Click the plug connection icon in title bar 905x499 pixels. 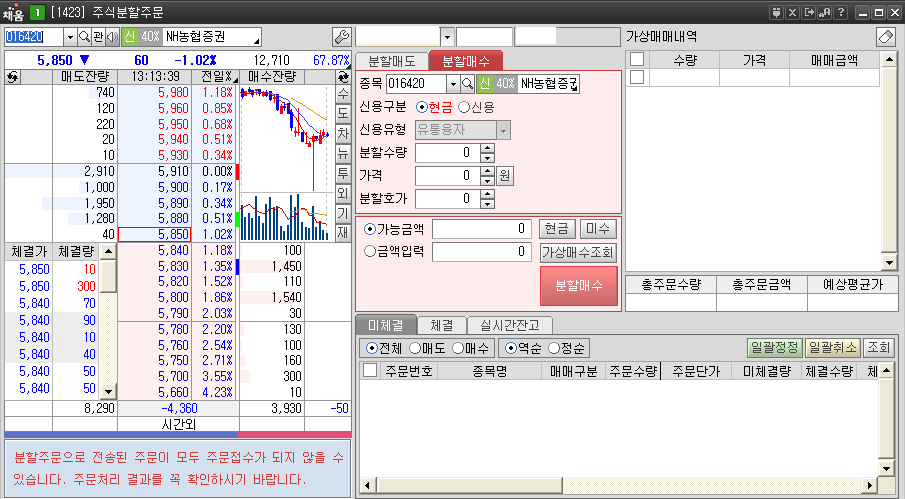click(775, 12)
